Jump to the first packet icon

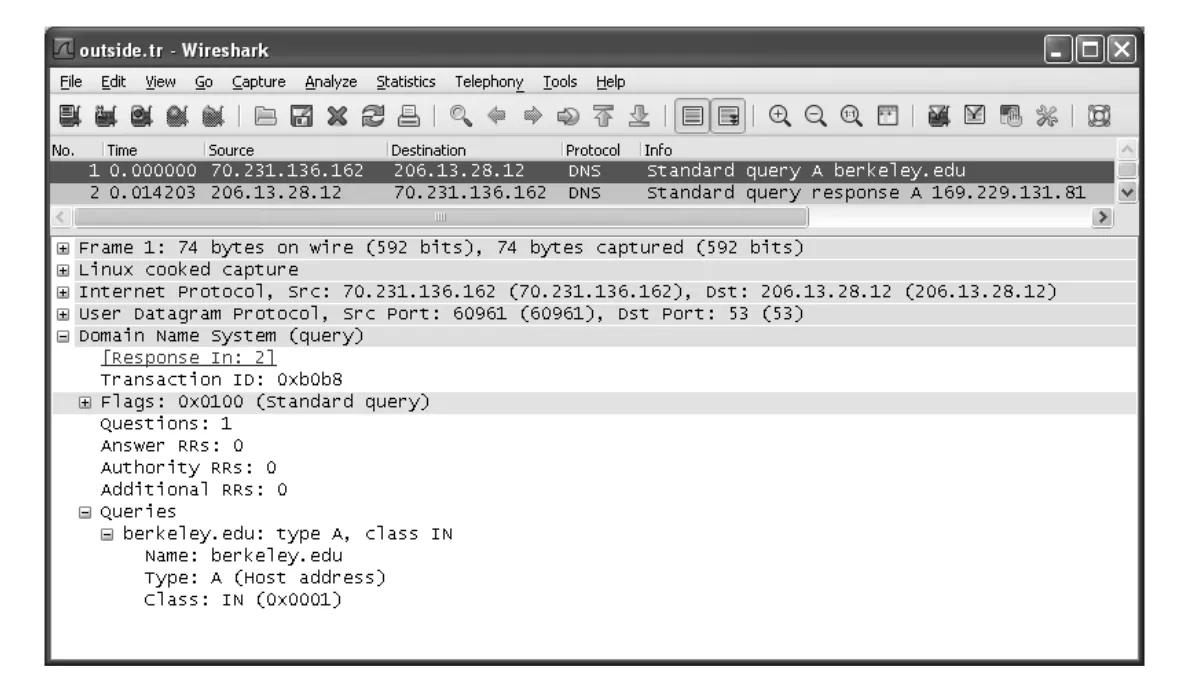pos(604,116)
